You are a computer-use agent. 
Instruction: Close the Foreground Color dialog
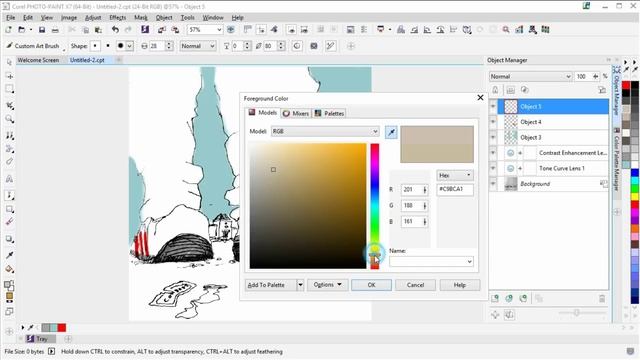[x=480, y=98]
